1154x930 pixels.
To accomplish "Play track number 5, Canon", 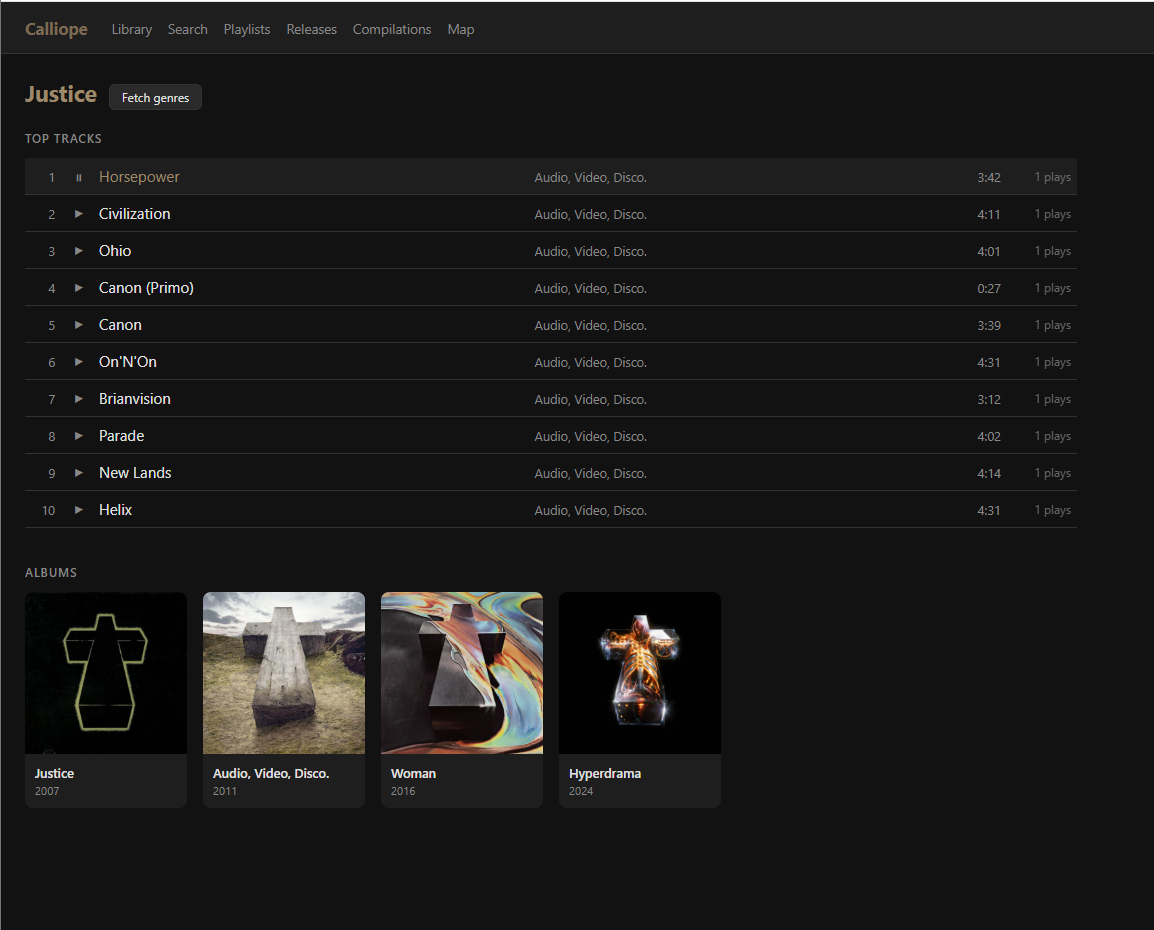I will (x=79, y=325).
